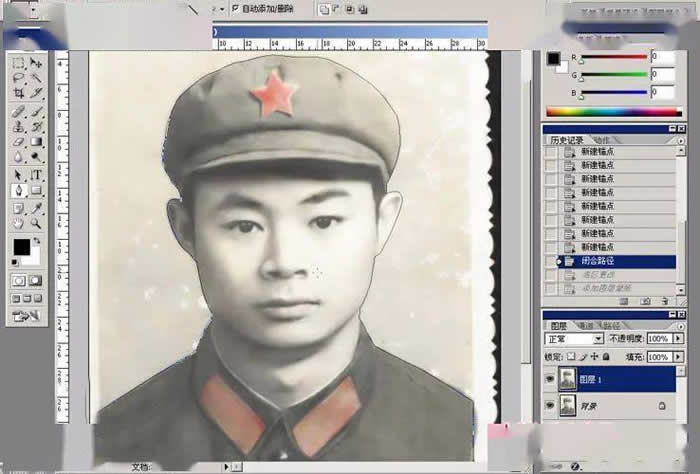Switch to the 路径 paths tab
Viewport: 700px width, 474px height.
pos(609,325)
